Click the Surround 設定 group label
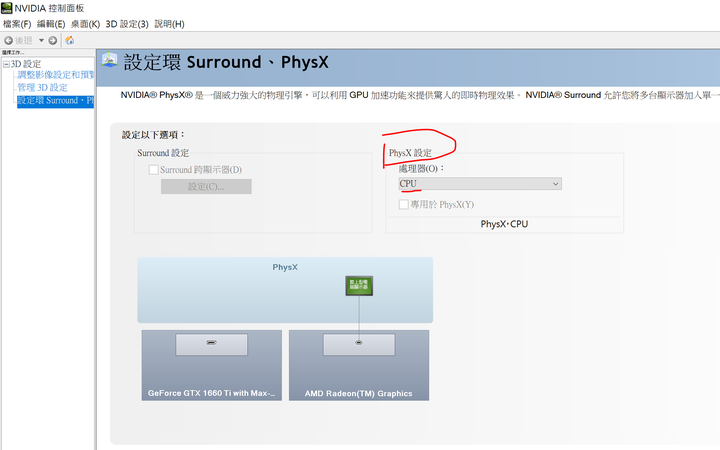The image size is (720, 450). (x=163, y=153)
